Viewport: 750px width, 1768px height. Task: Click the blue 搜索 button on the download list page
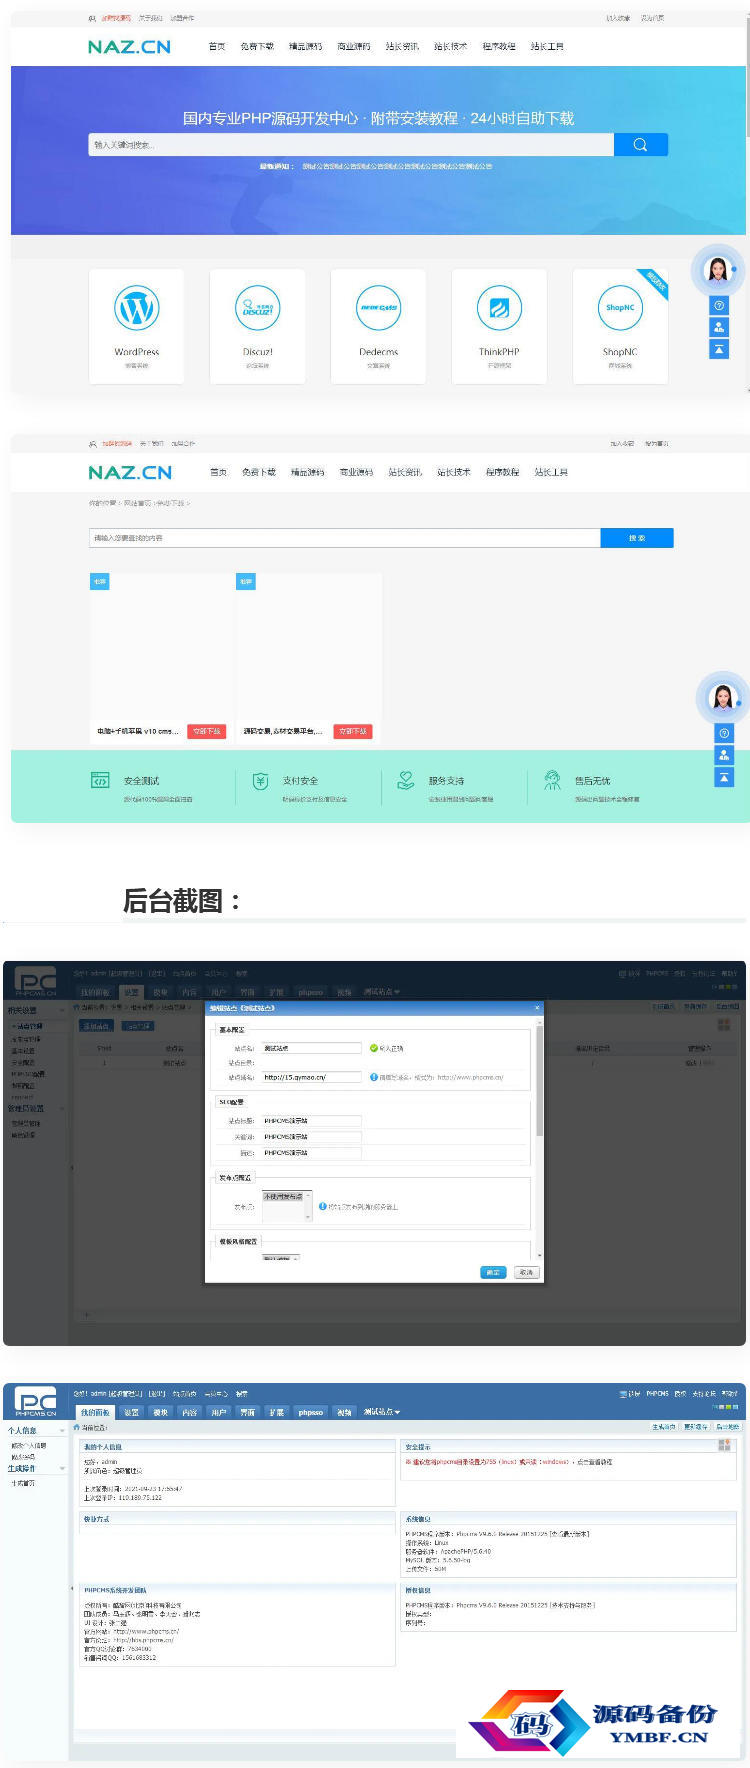637,538
